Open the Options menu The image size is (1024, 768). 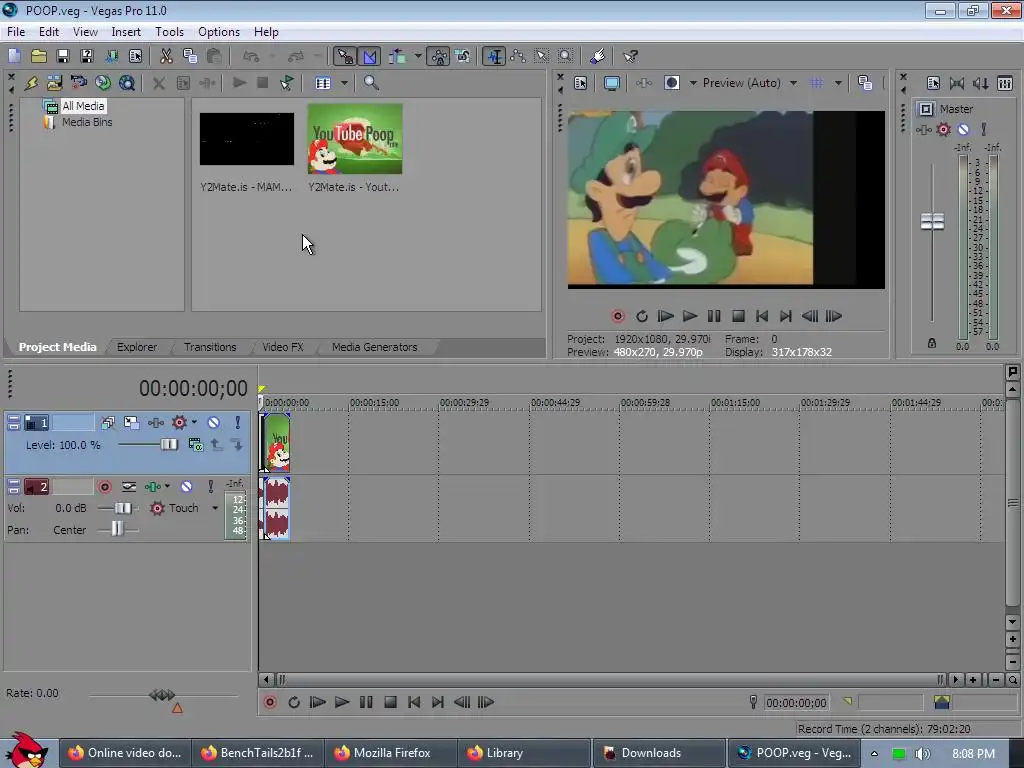[219, 31]
